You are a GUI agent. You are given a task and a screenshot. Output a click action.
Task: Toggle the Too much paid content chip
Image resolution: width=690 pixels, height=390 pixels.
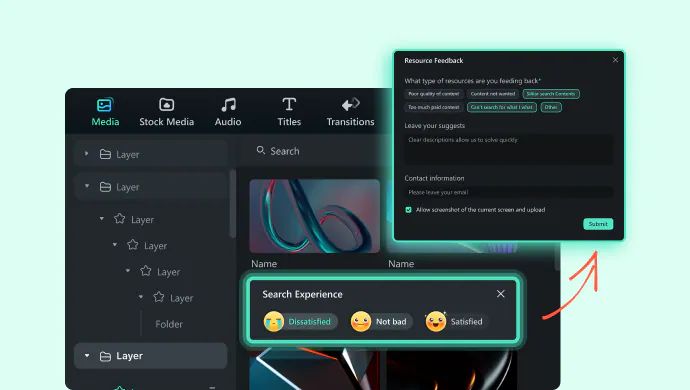pyautogui.click(x=433, y=107)
